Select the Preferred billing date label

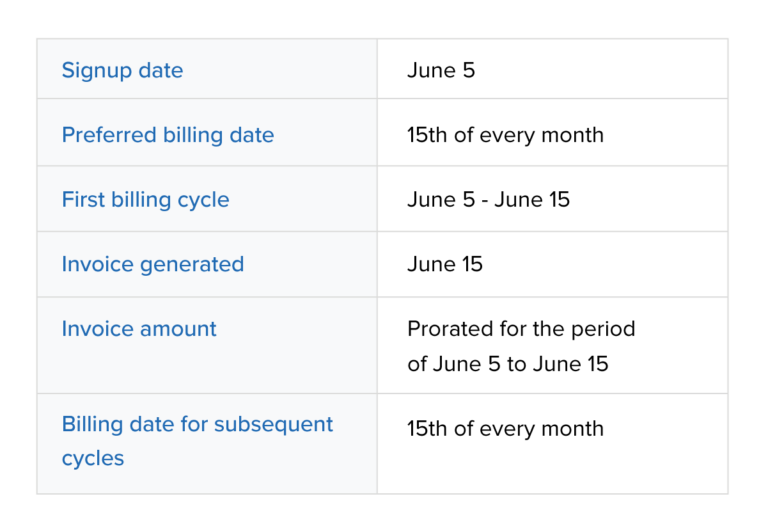(x=167, y=135)
